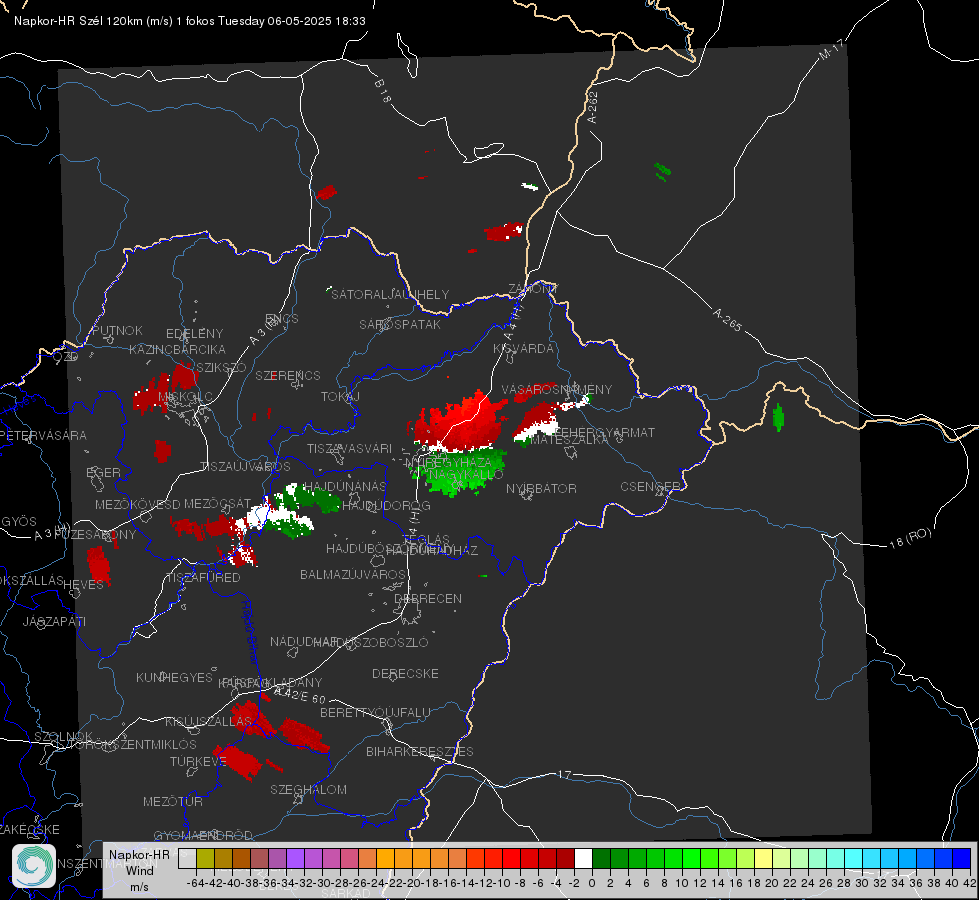
Task: Select the A-262 road label
Action: 593,107
